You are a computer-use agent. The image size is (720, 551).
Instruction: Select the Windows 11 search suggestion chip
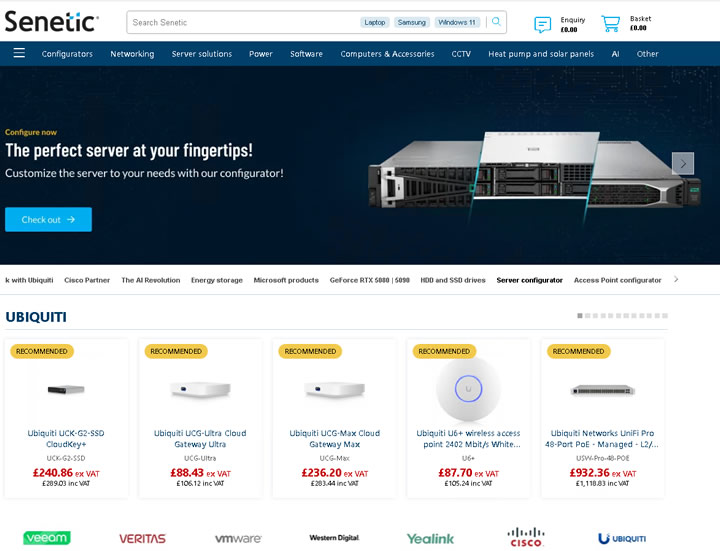457,22
